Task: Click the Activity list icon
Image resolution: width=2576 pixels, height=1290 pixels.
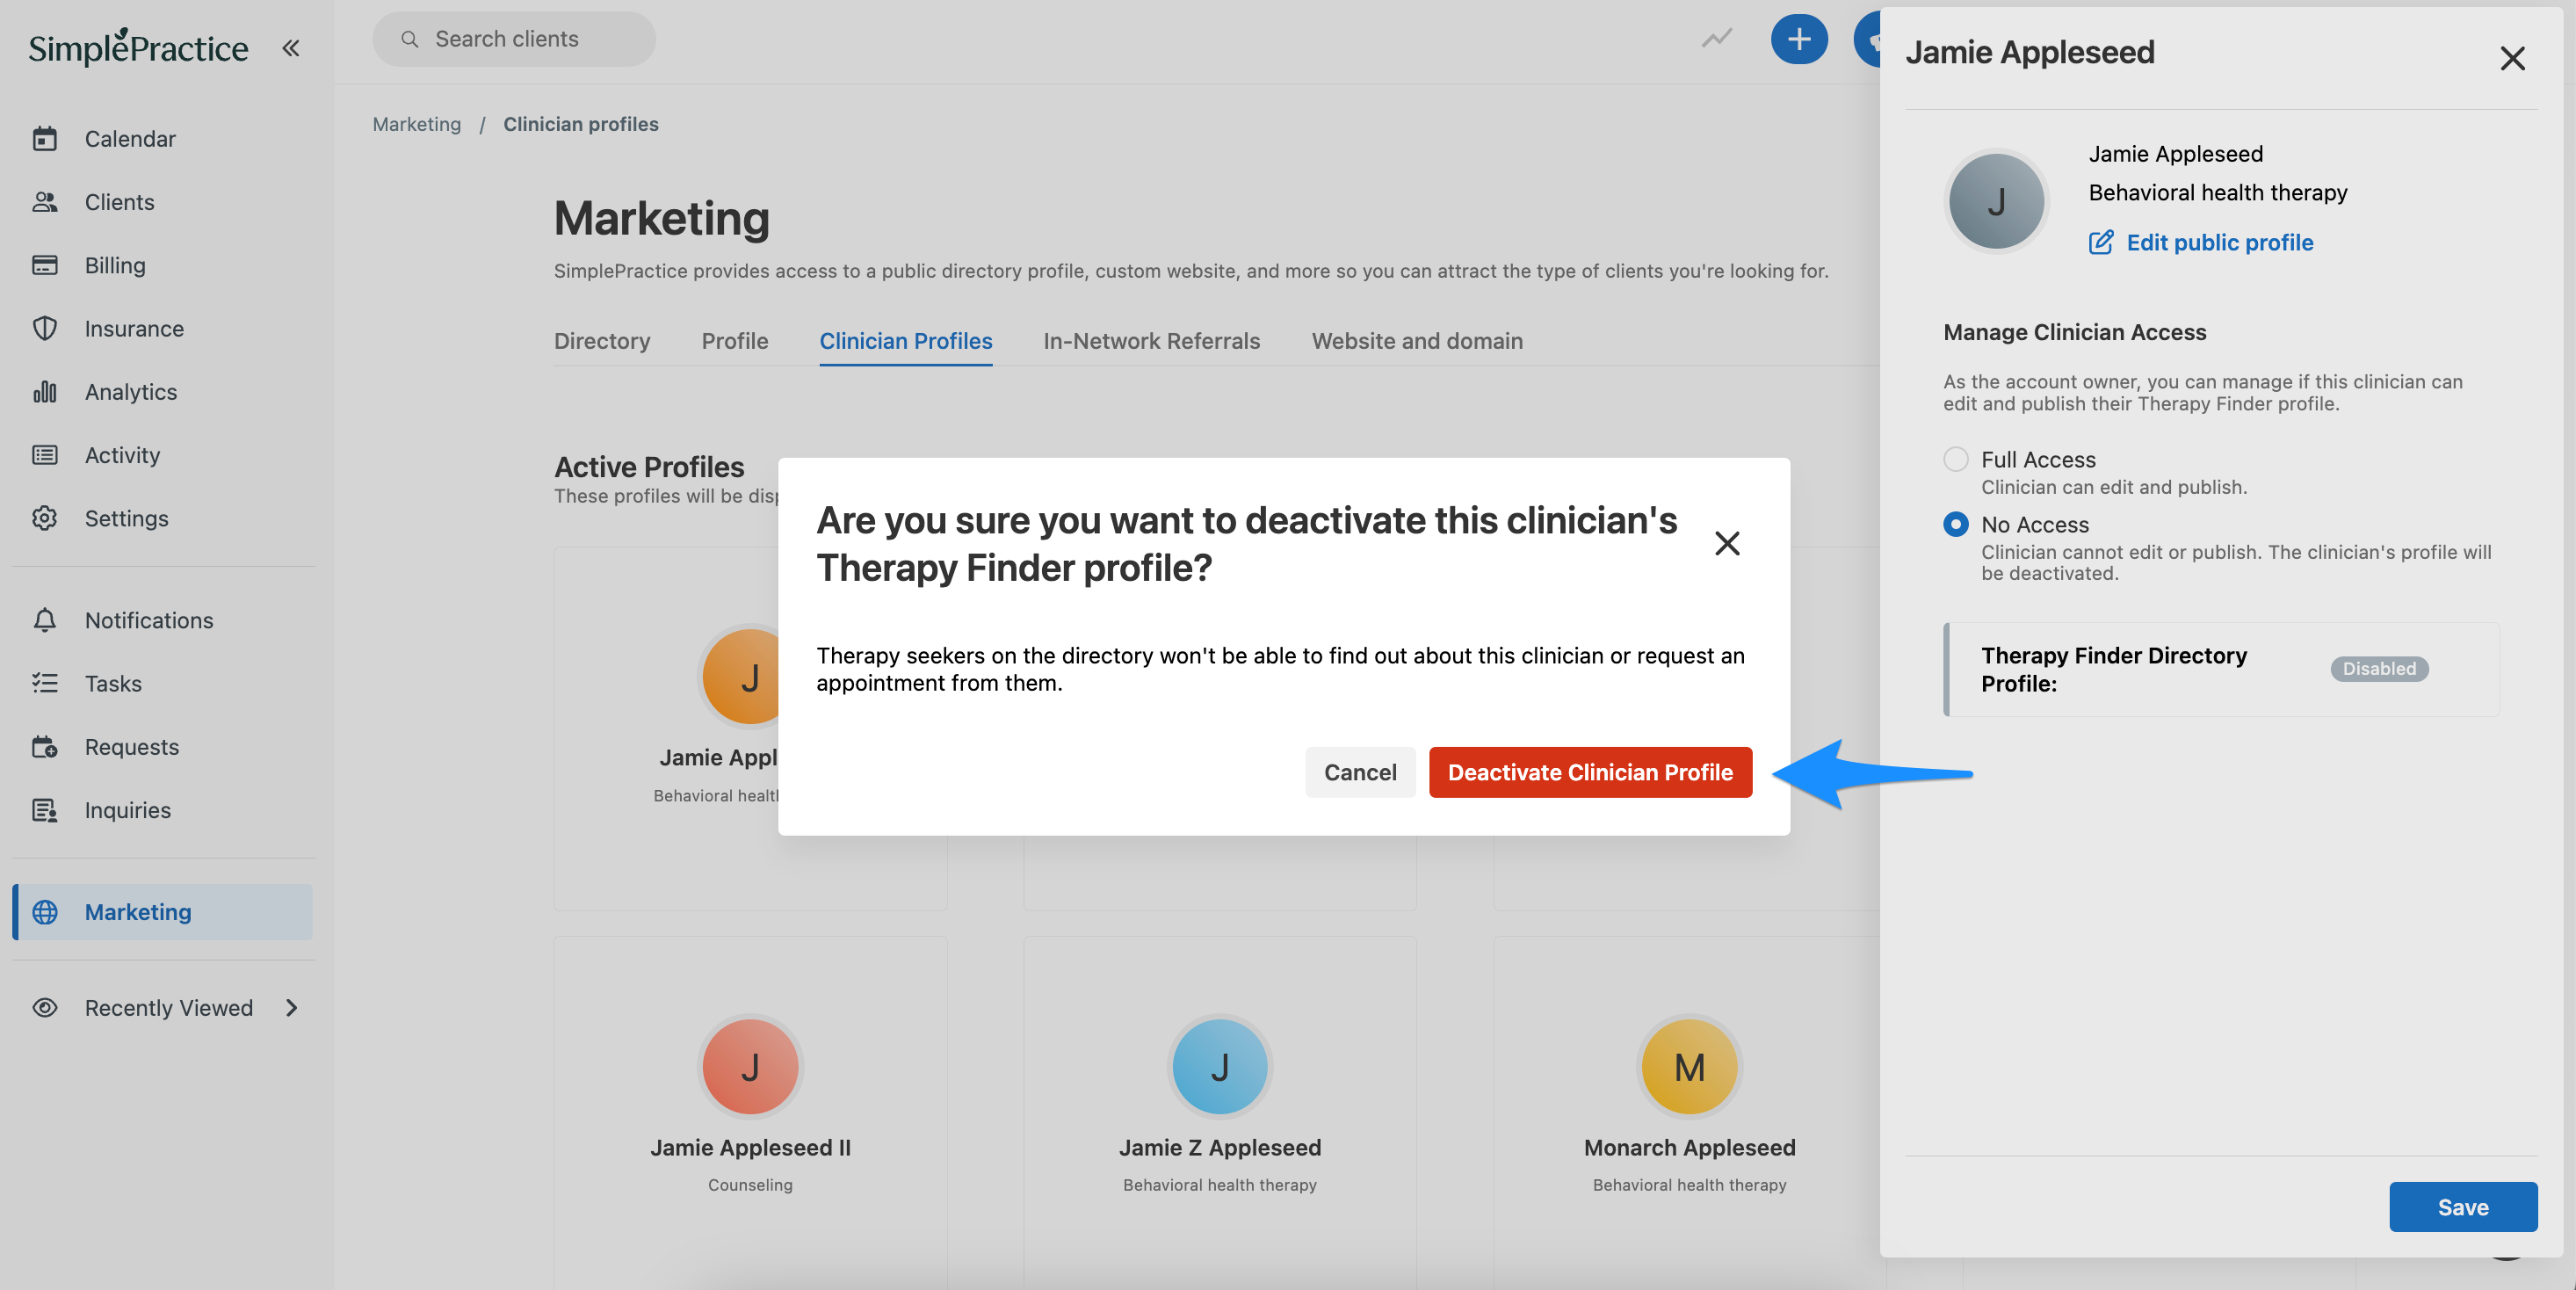Action: click(45, 455)
